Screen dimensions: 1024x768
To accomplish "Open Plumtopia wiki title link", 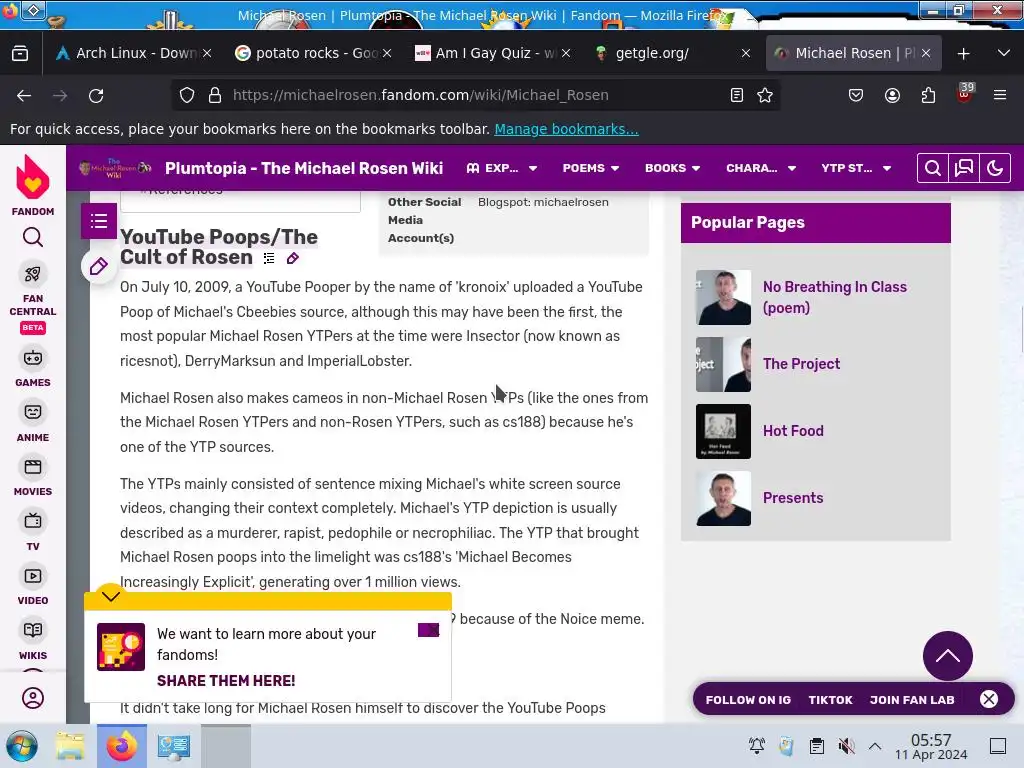I will coord(304,168).
